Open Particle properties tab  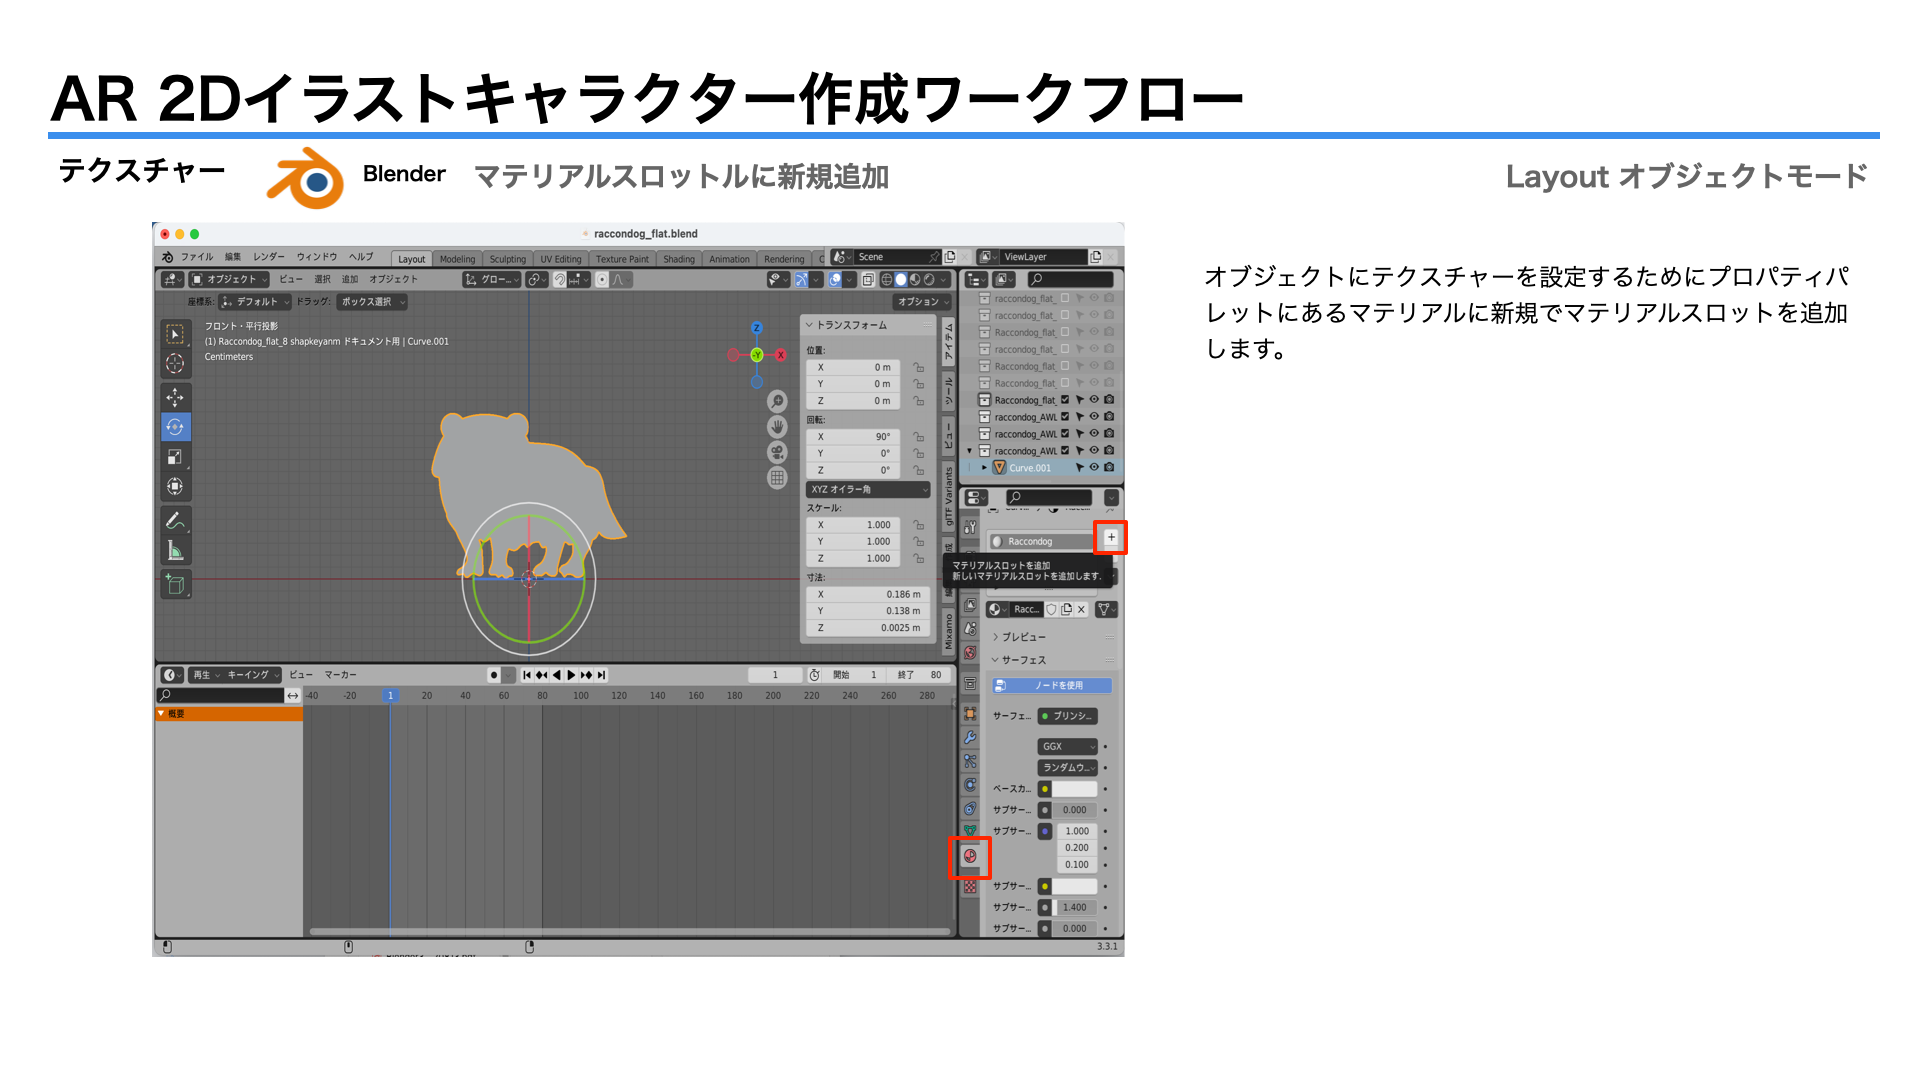970,761
